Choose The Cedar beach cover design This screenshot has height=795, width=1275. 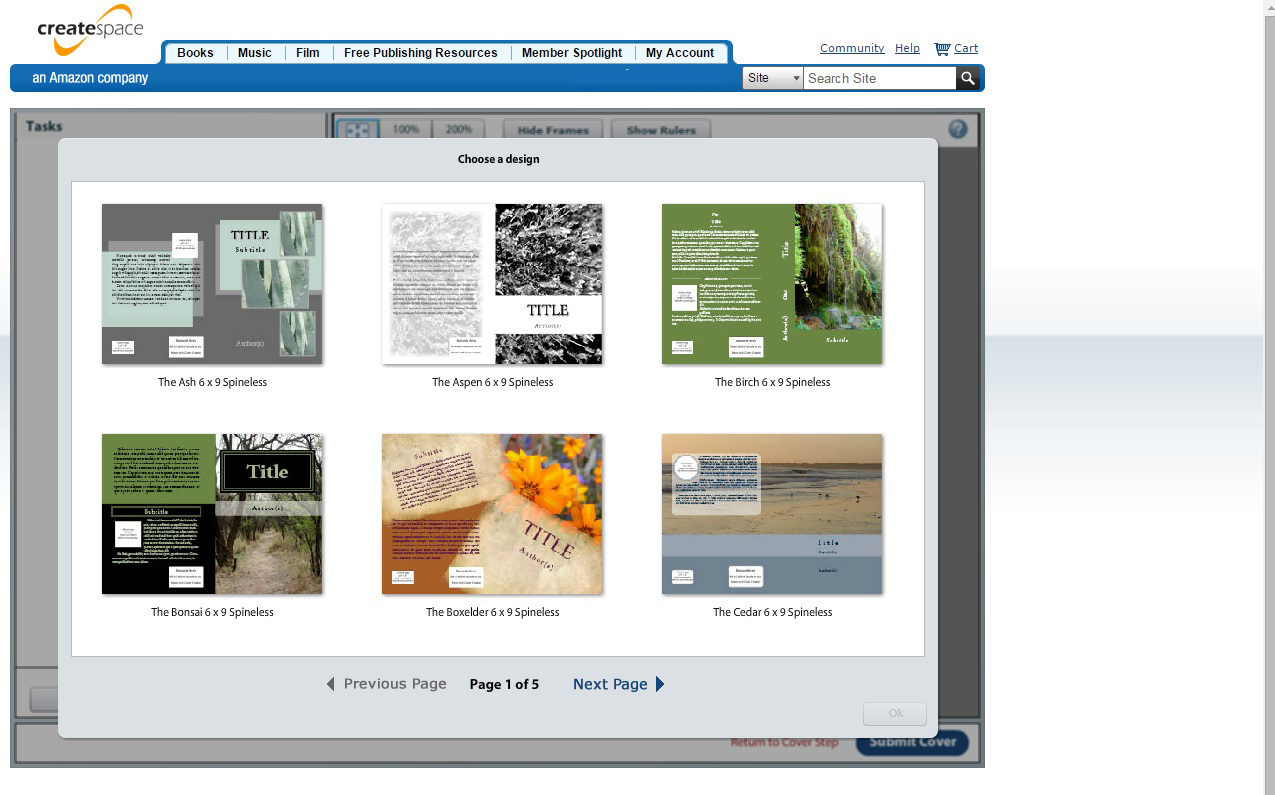pos(772,514)
